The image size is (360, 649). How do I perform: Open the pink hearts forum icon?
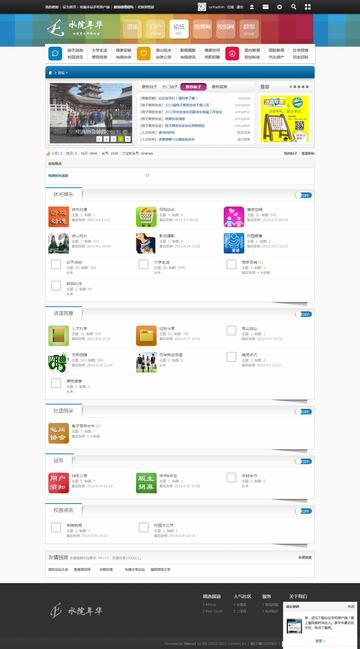(234, 217)
